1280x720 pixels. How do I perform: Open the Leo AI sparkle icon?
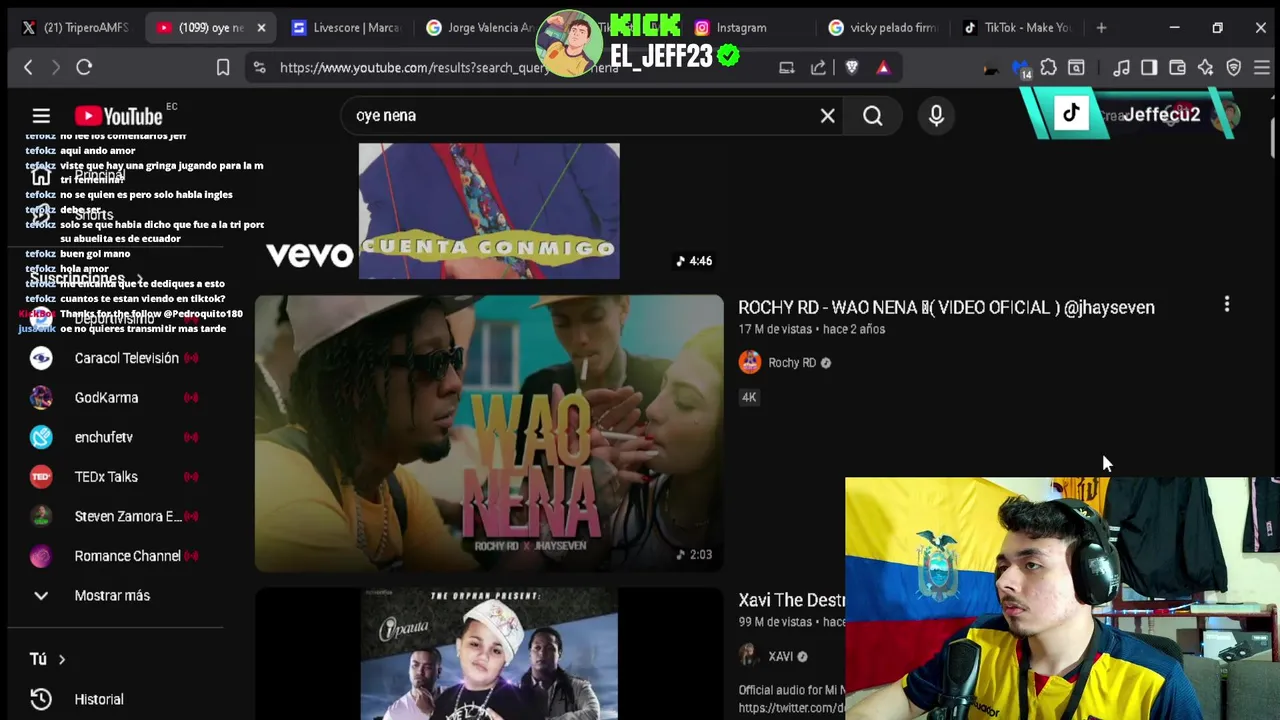pos(1205,67)
